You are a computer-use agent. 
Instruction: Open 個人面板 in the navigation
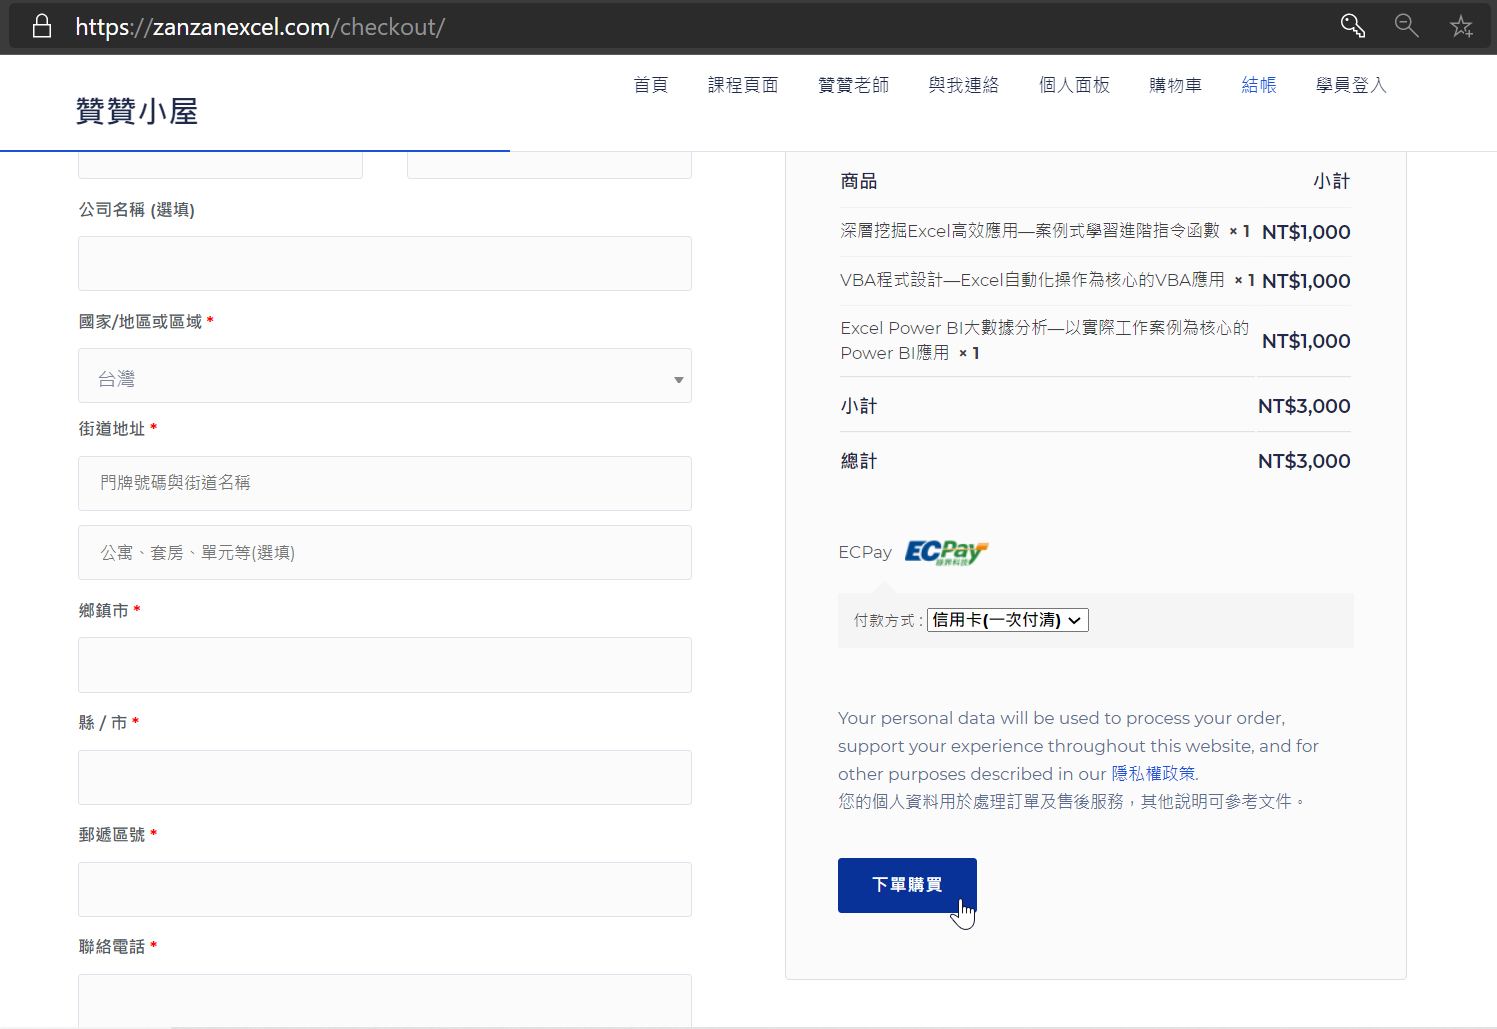point(1074,85)
